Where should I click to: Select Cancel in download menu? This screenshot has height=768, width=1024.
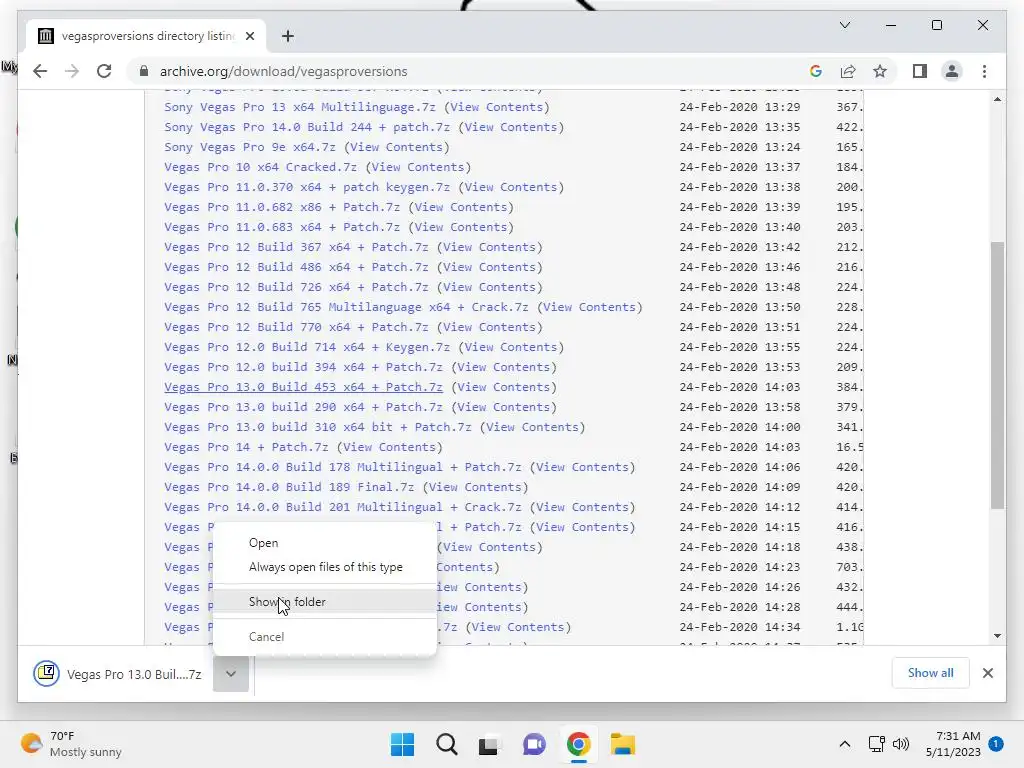[266, 636]
